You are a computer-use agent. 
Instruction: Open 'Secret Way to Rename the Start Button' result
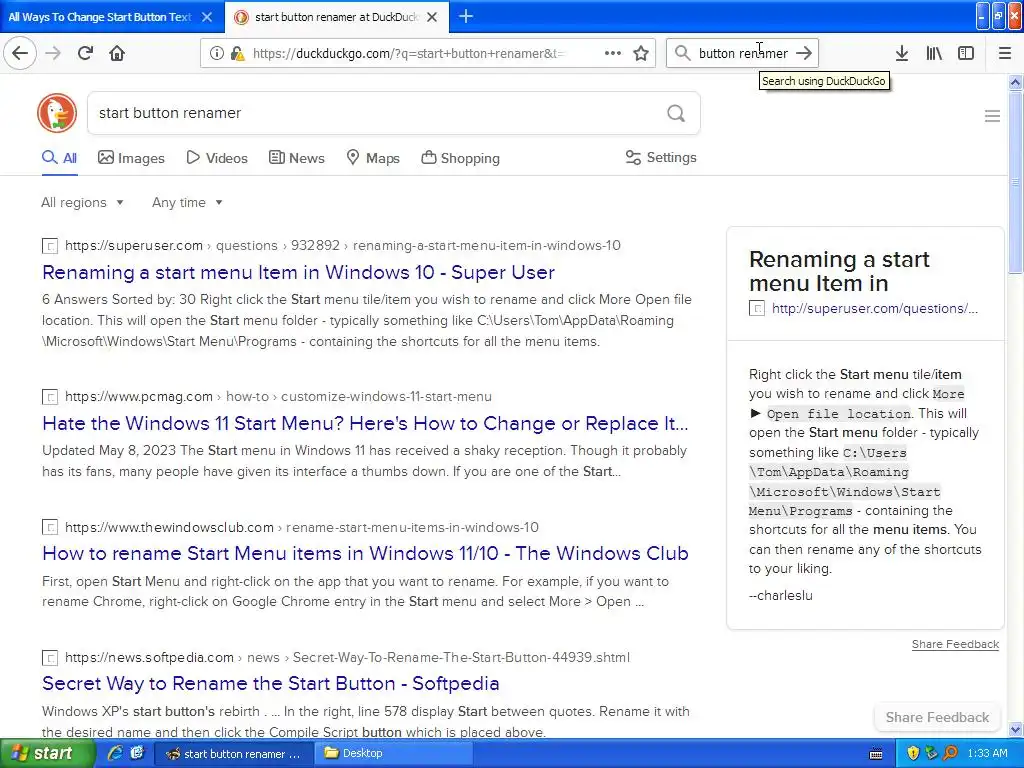pyautogui.click(x=270, y=683)
